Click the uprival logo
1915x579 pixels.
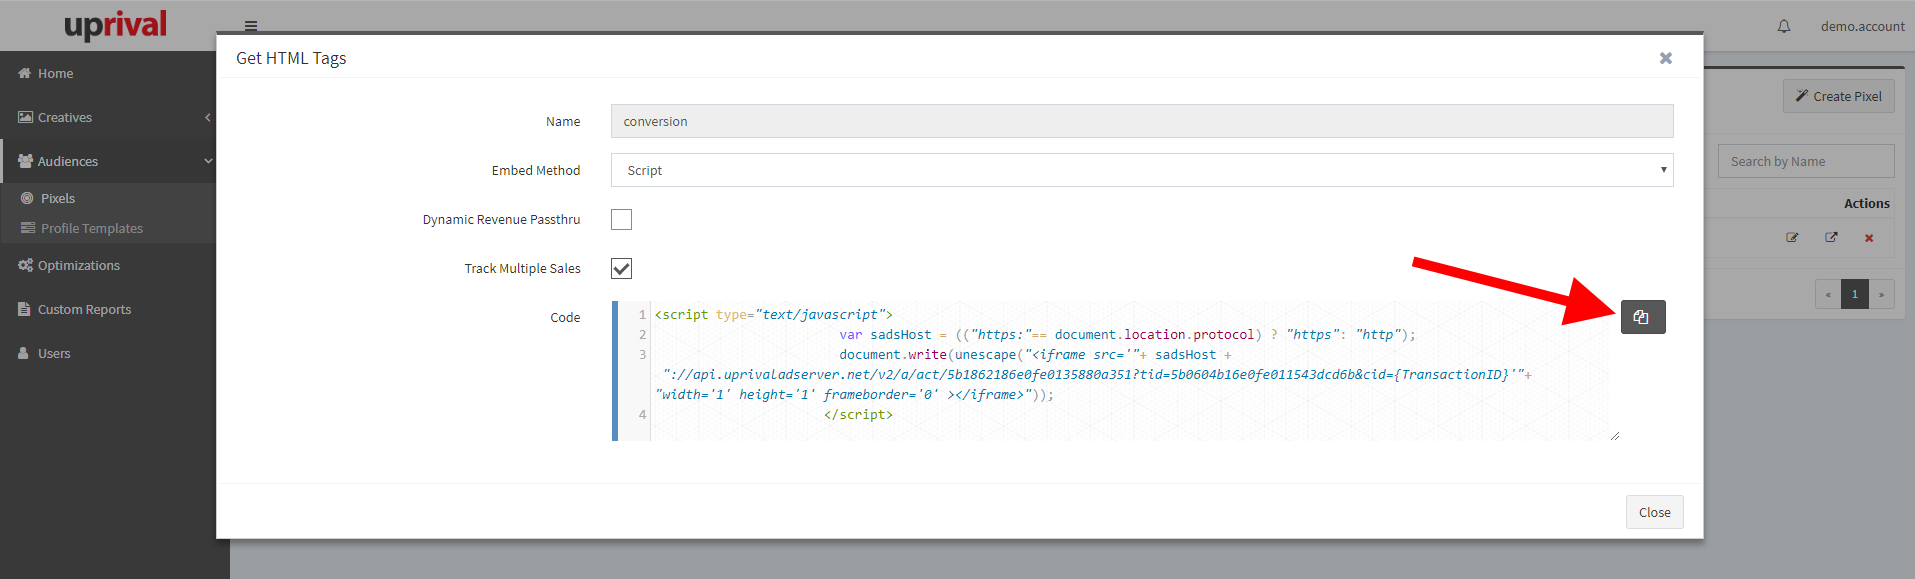pyautogui.click(x=115, y=24)
